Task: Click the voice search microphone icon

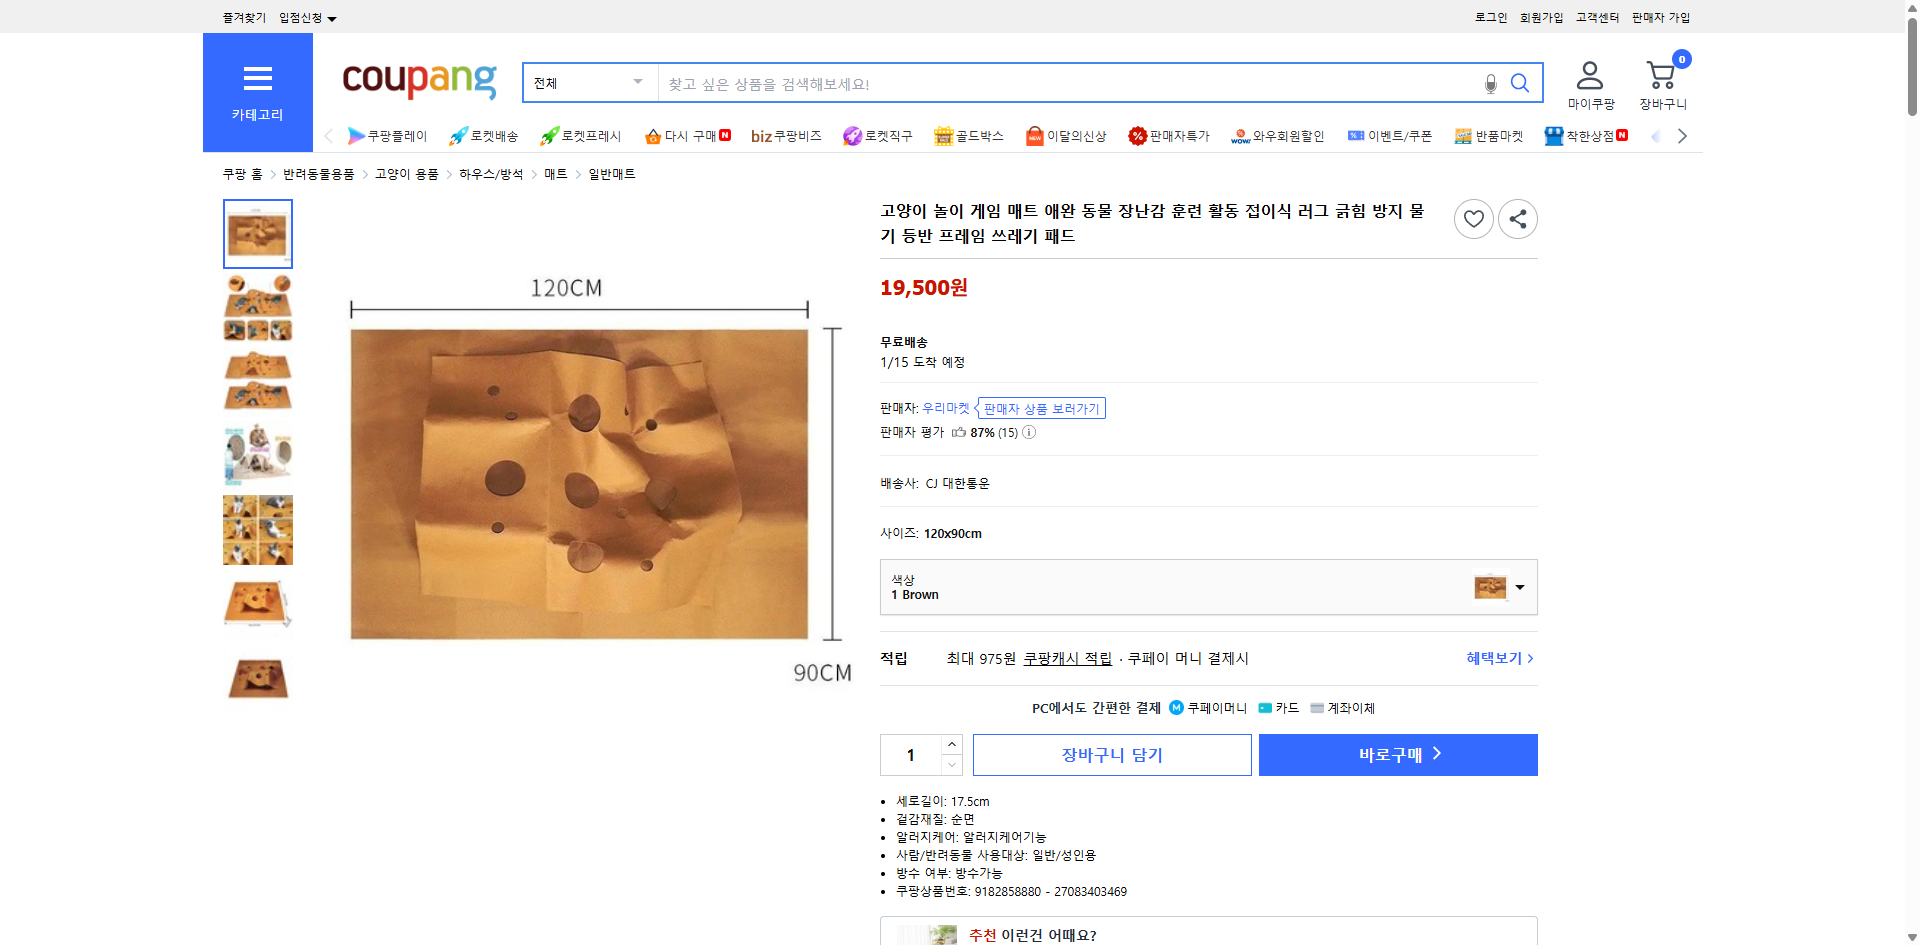Action: (1489, 84)
